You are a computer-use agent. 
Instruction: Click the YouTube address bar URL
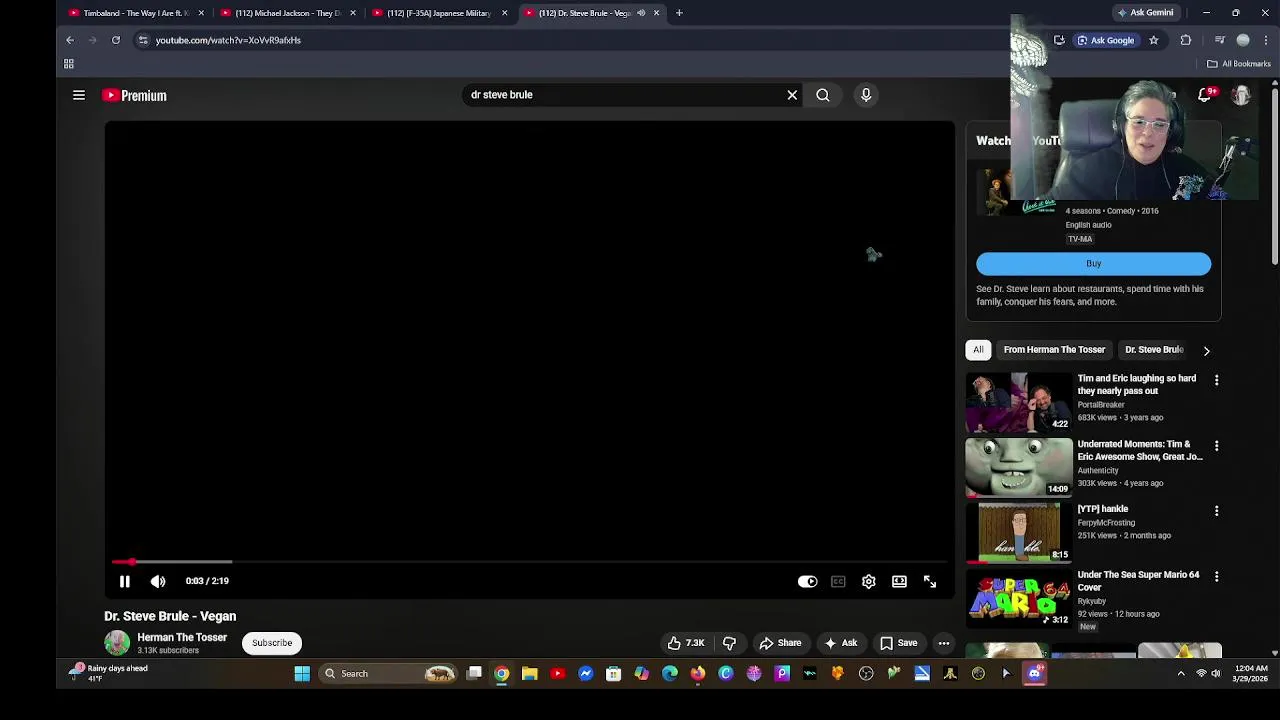[228, 40]
